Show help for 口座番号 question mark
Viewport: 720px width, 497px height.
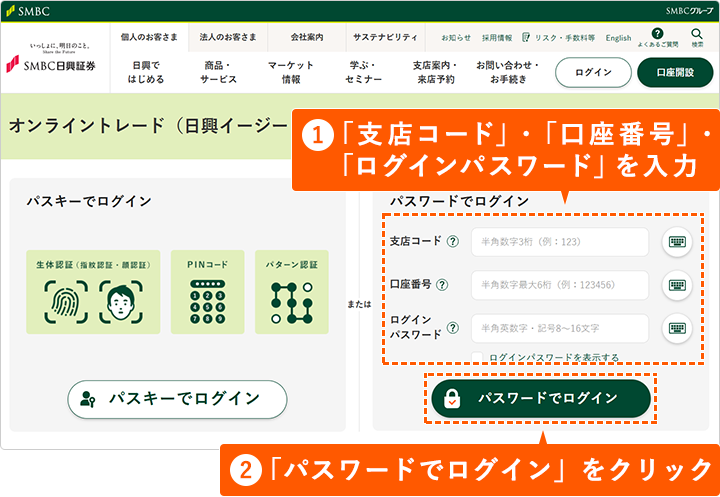point(442,285)
